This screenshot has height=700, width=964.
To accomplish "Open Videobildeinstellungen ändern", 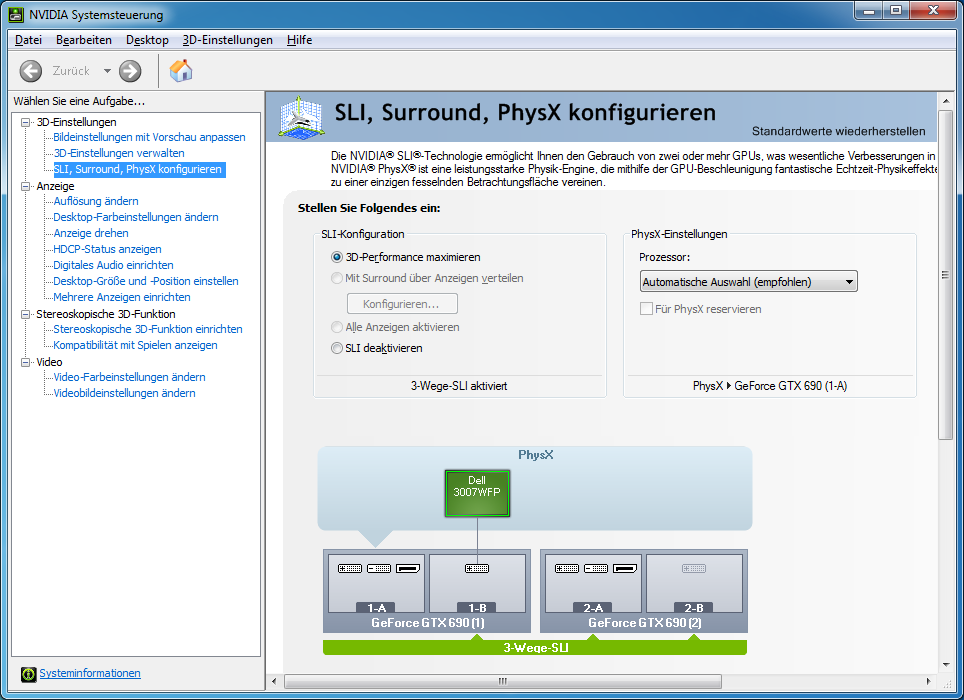I will pyautogui.click(x=124, y=393).
